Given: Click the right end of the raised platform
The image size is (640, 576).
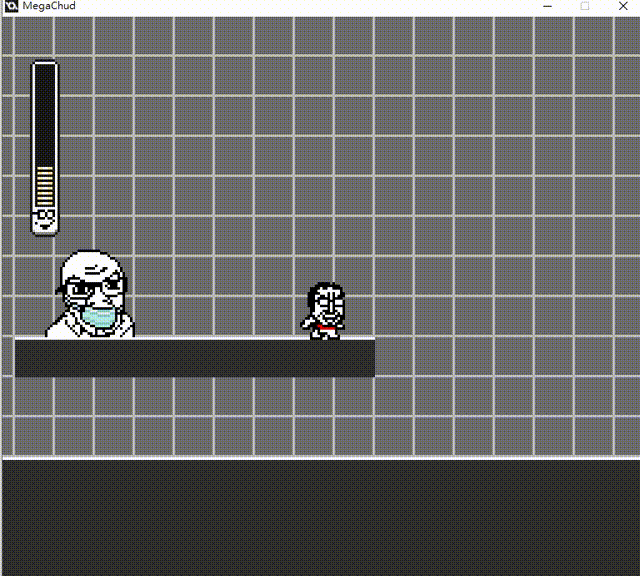Looking at the screenshot, I should 366,358.
